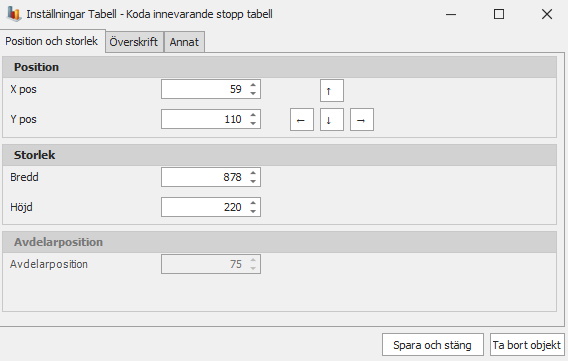Decrease Y pos with spinner down arrow

[x=253, y=123]
